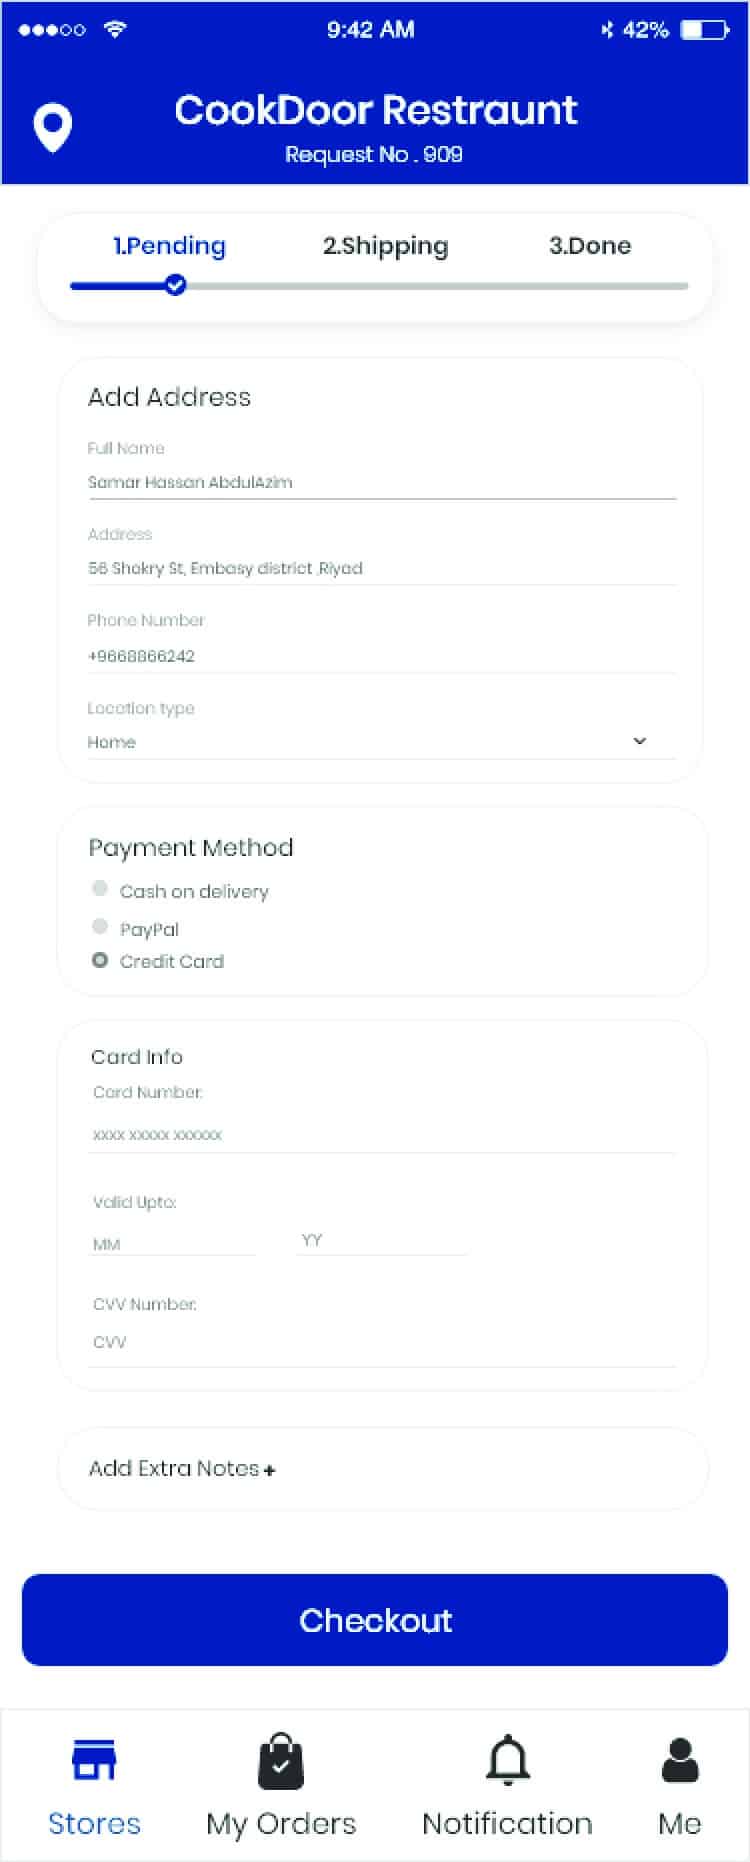Open My Orders shopping bag icon

[281, 1762]
